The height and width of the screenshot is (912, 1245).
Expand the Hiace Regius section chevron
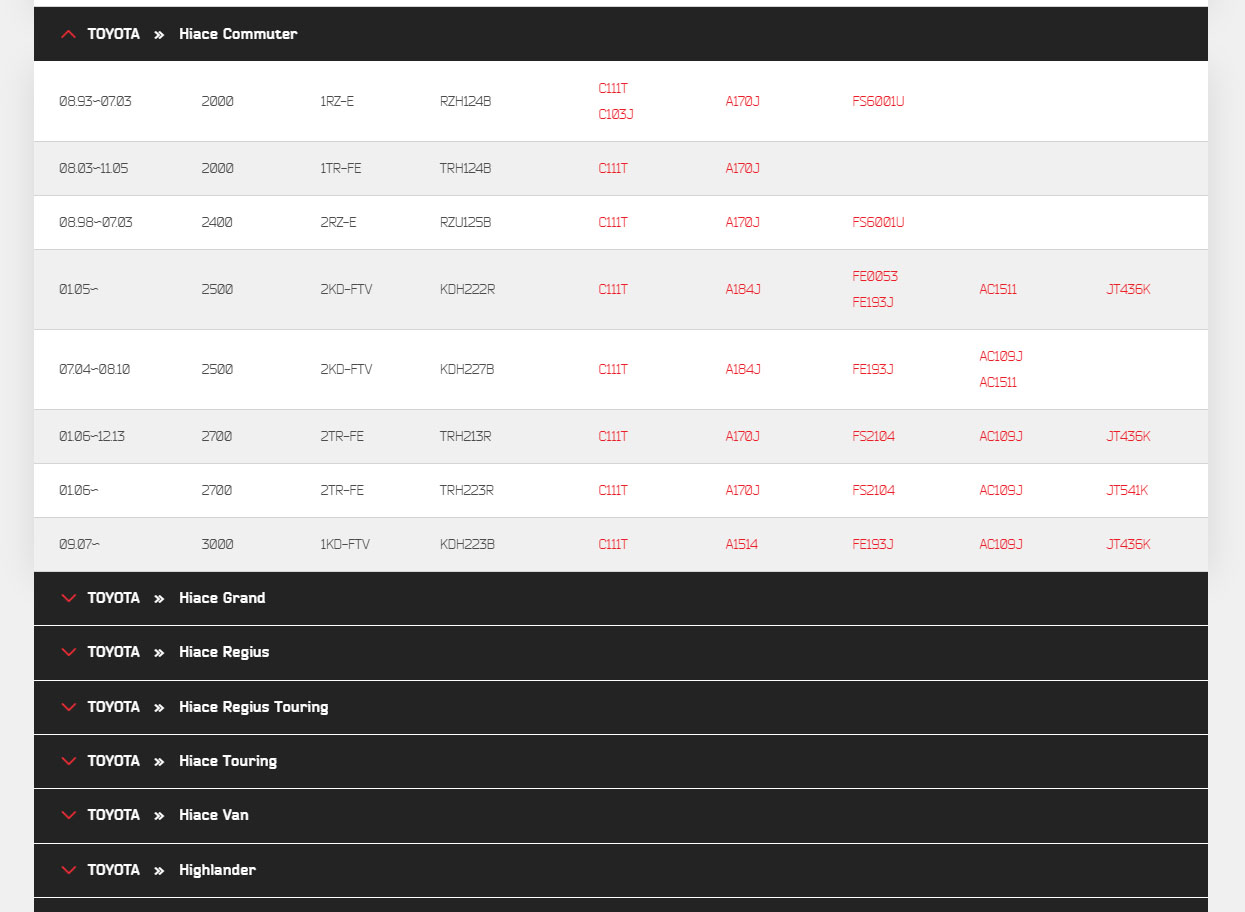68,652
